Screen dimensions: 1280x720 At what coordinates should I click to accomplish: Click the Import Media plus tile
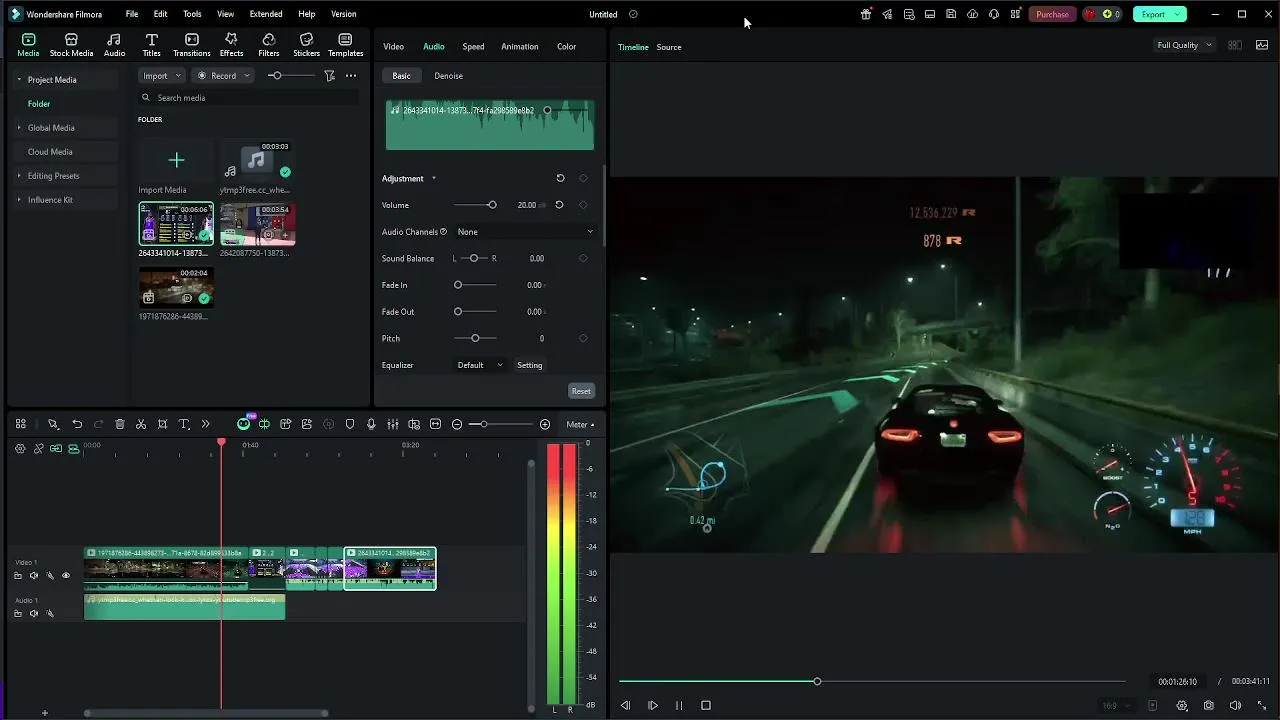click(176, 160)
